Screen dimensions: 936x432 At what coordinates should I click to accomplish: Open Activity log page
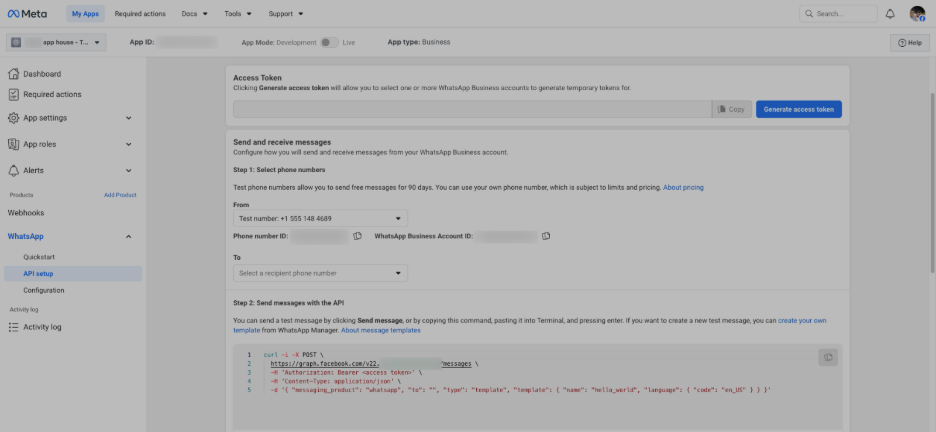click(x=42, y=327)
